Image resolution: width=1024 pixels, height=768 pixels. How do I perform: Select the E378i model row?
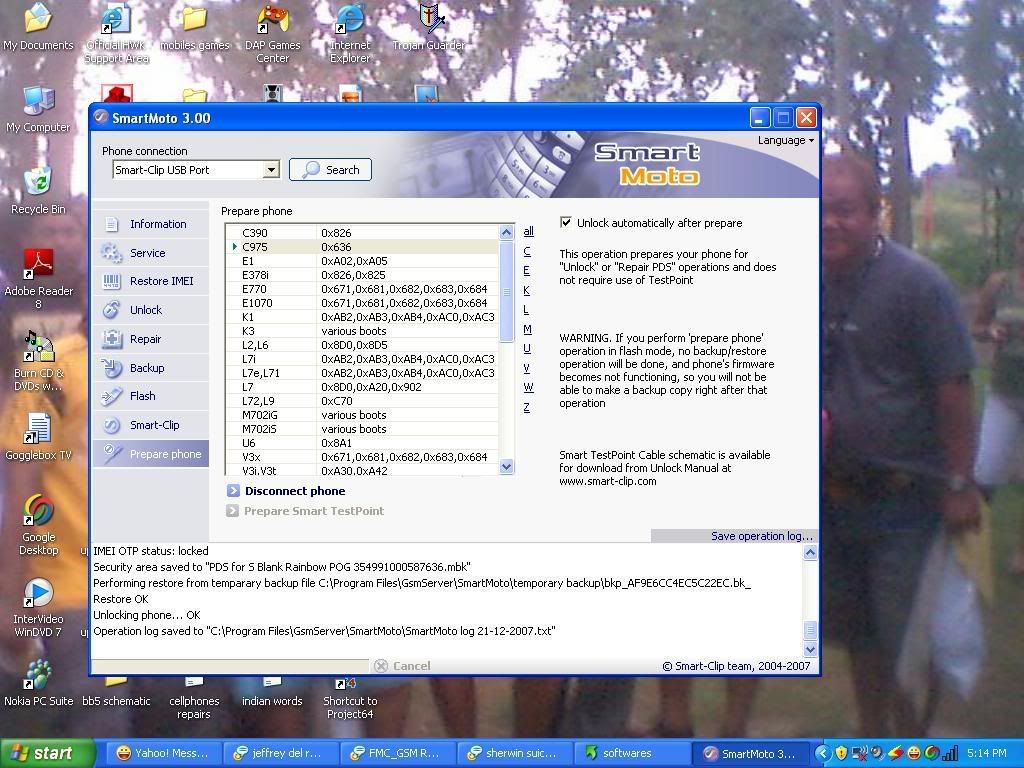coord(362,275)
